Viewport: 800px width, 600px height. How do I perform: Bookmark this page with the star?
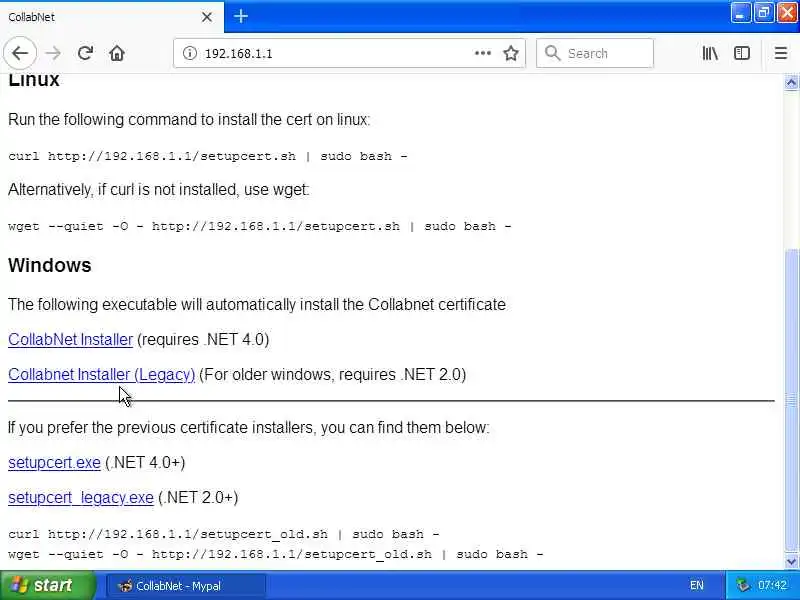point(511,53)
